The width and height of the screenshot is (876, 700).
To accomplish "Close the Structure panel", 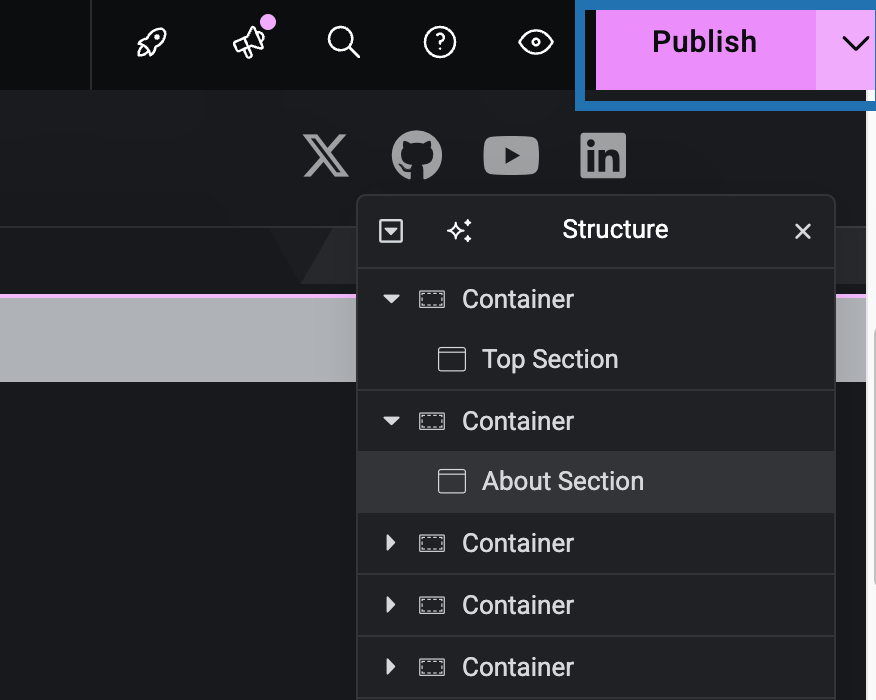I will (x=803, y=231).
